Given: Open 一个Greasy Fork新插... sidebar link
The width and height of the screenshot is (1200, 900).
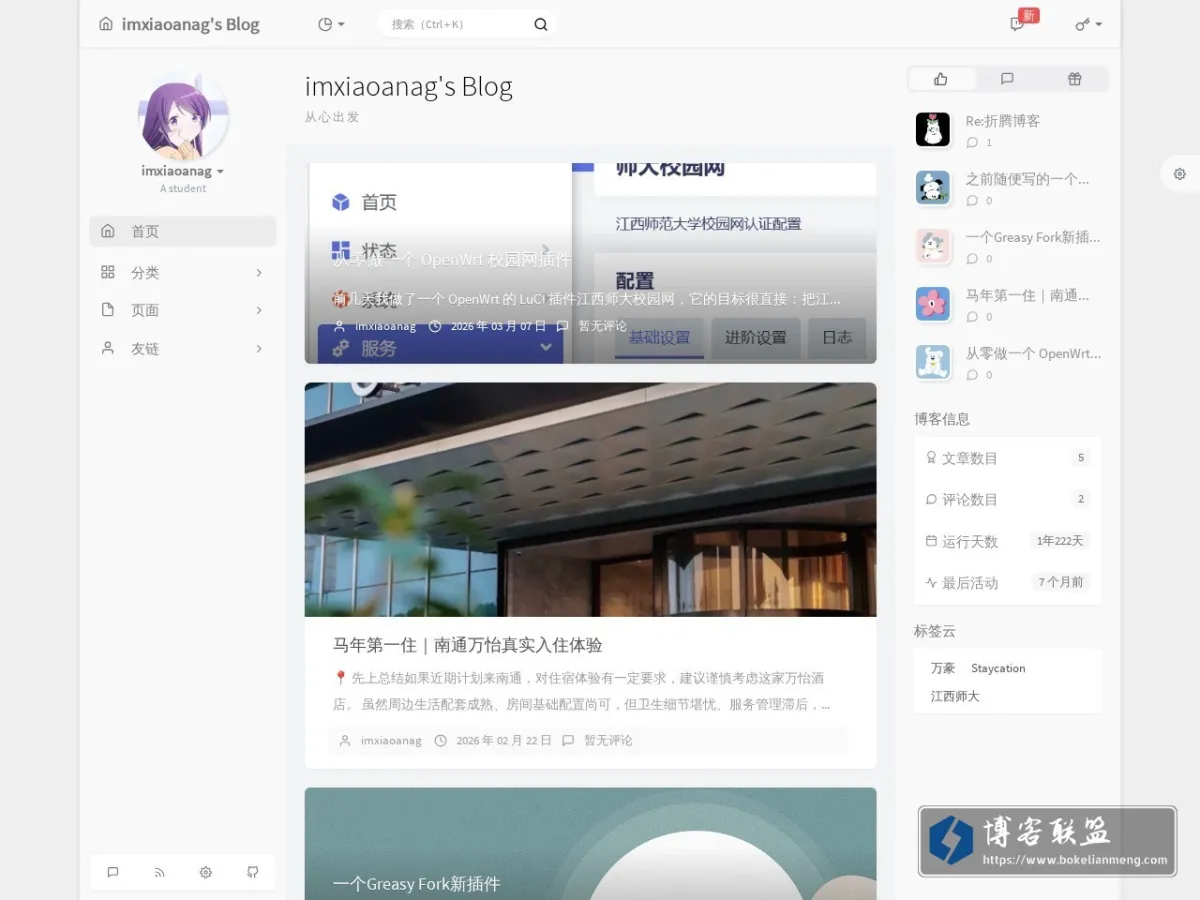Looking at the screenshot, I should point(1033,237).
